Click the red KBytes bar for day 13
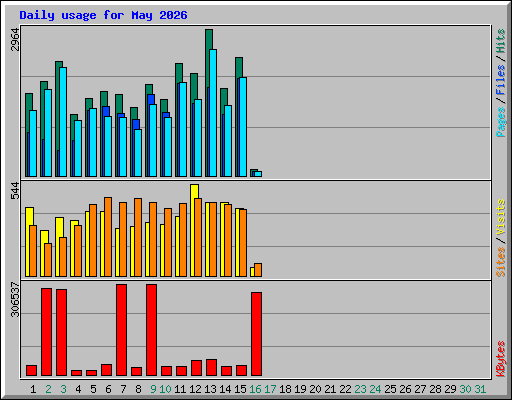512x400 pixels. click(211, 367)
